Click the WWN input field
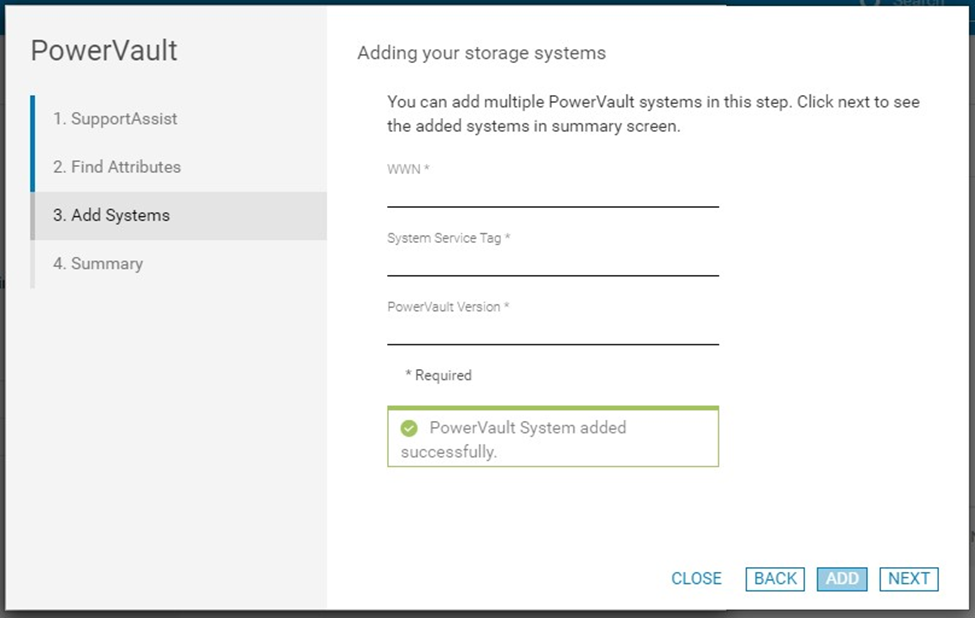Screen dimensions: 975x618 click(x=552, y=195)
